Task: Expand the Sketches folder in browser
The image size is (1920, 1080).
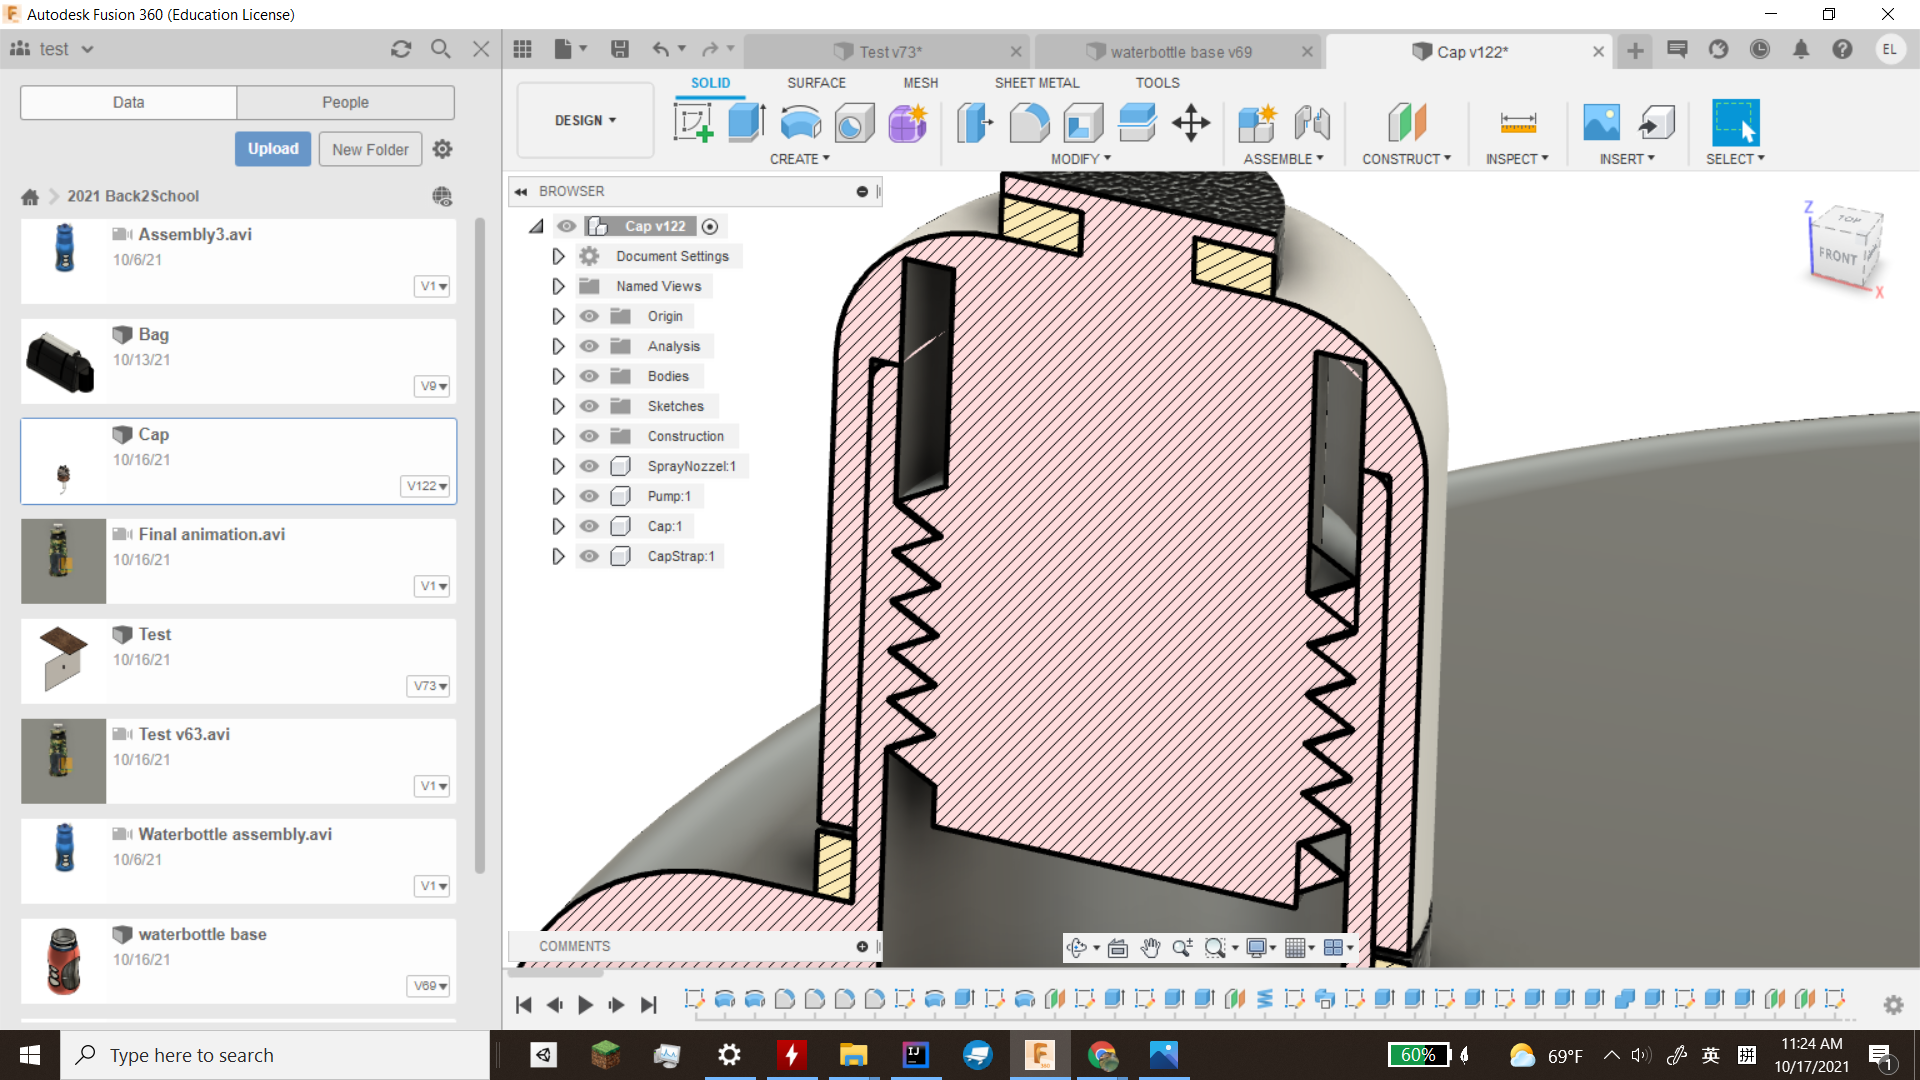Action: (x=558, y=406)
